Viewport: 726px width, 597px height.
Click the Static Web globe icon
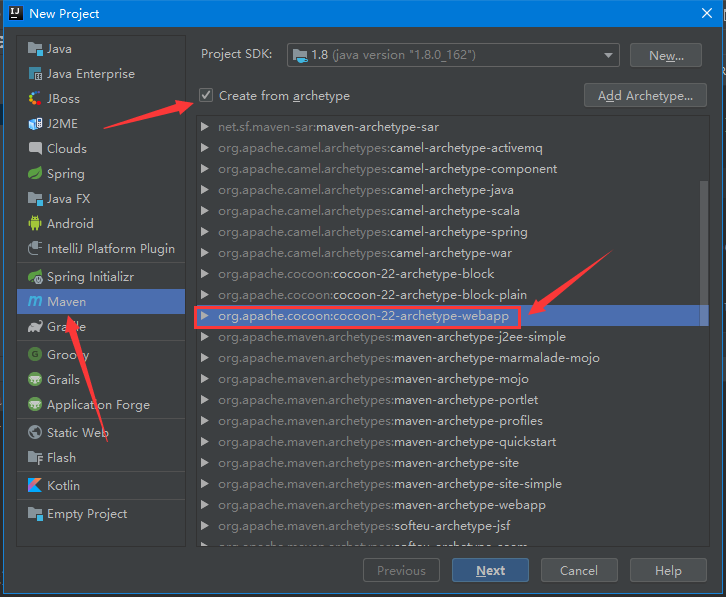[x=35, y=433]
